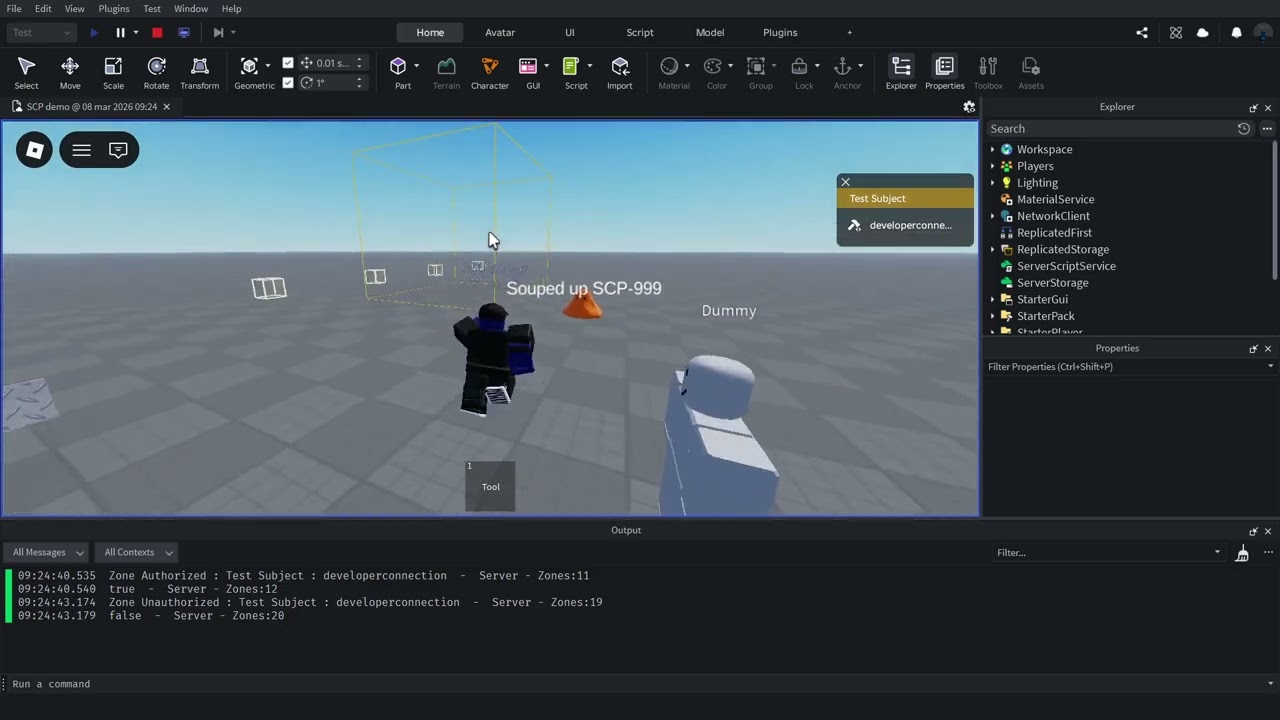Select the developerconne... player entry

pyautogui.click(x=905, y=226)
